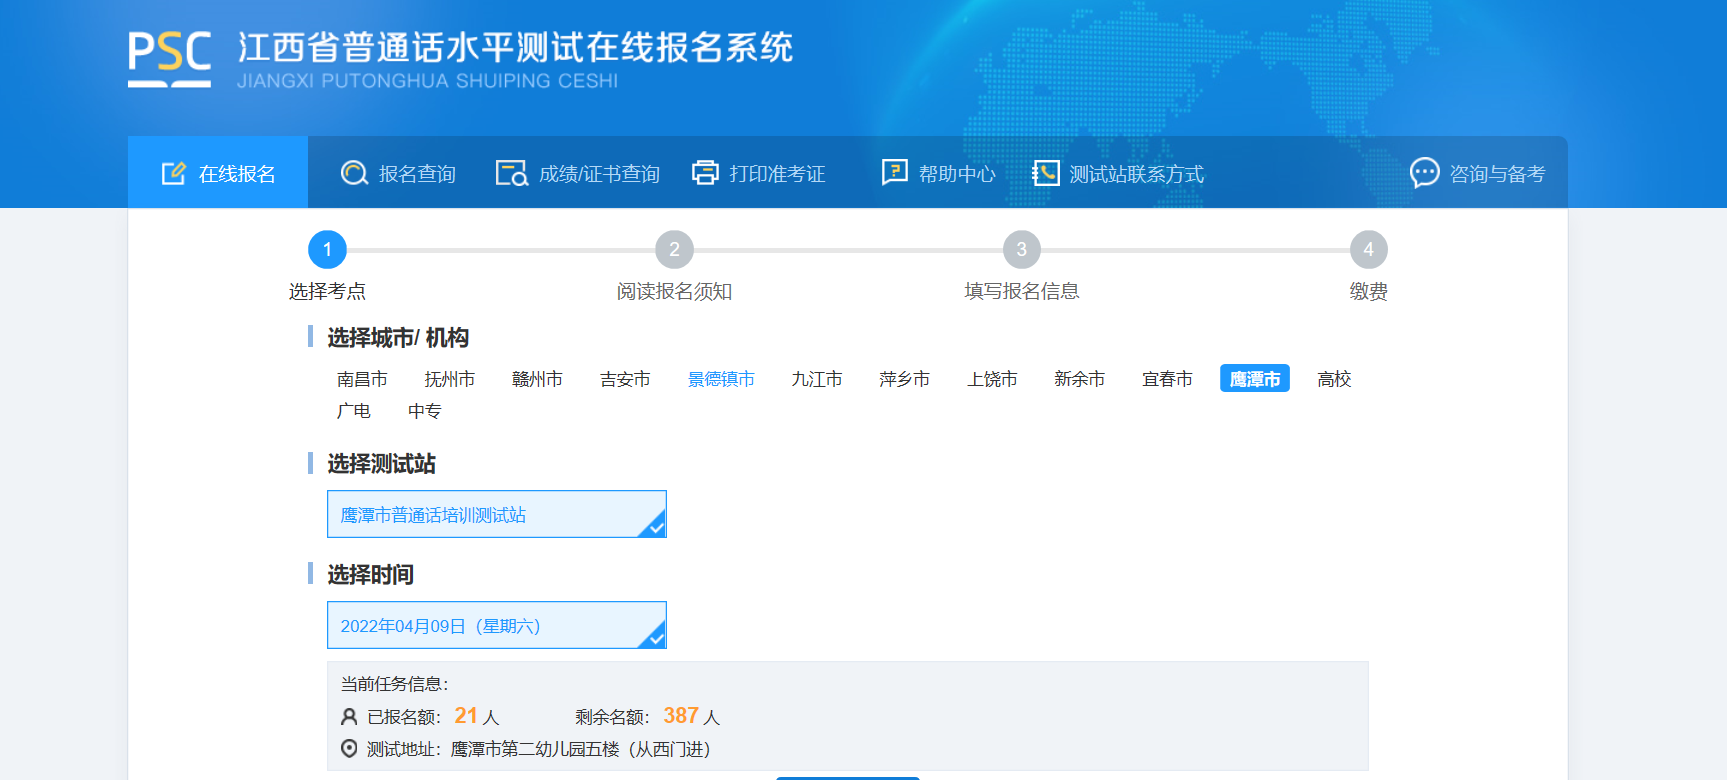
Task: Click 选择时间 heading
Action: (x=370, y=575)
